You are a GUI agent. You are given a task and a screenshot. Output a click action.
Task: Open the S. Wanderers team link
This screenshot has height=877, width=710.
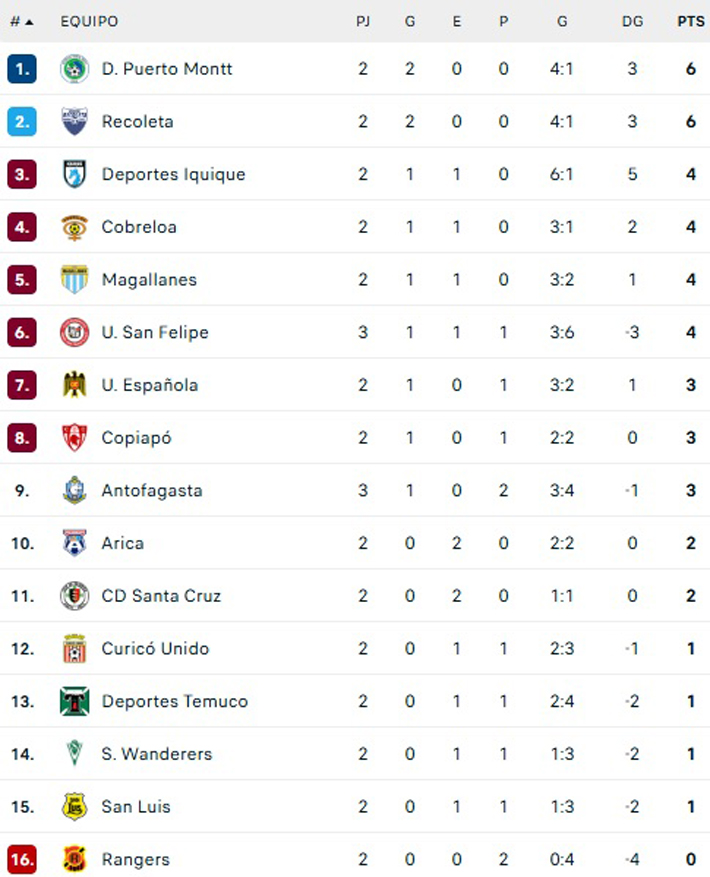(157, 754)
